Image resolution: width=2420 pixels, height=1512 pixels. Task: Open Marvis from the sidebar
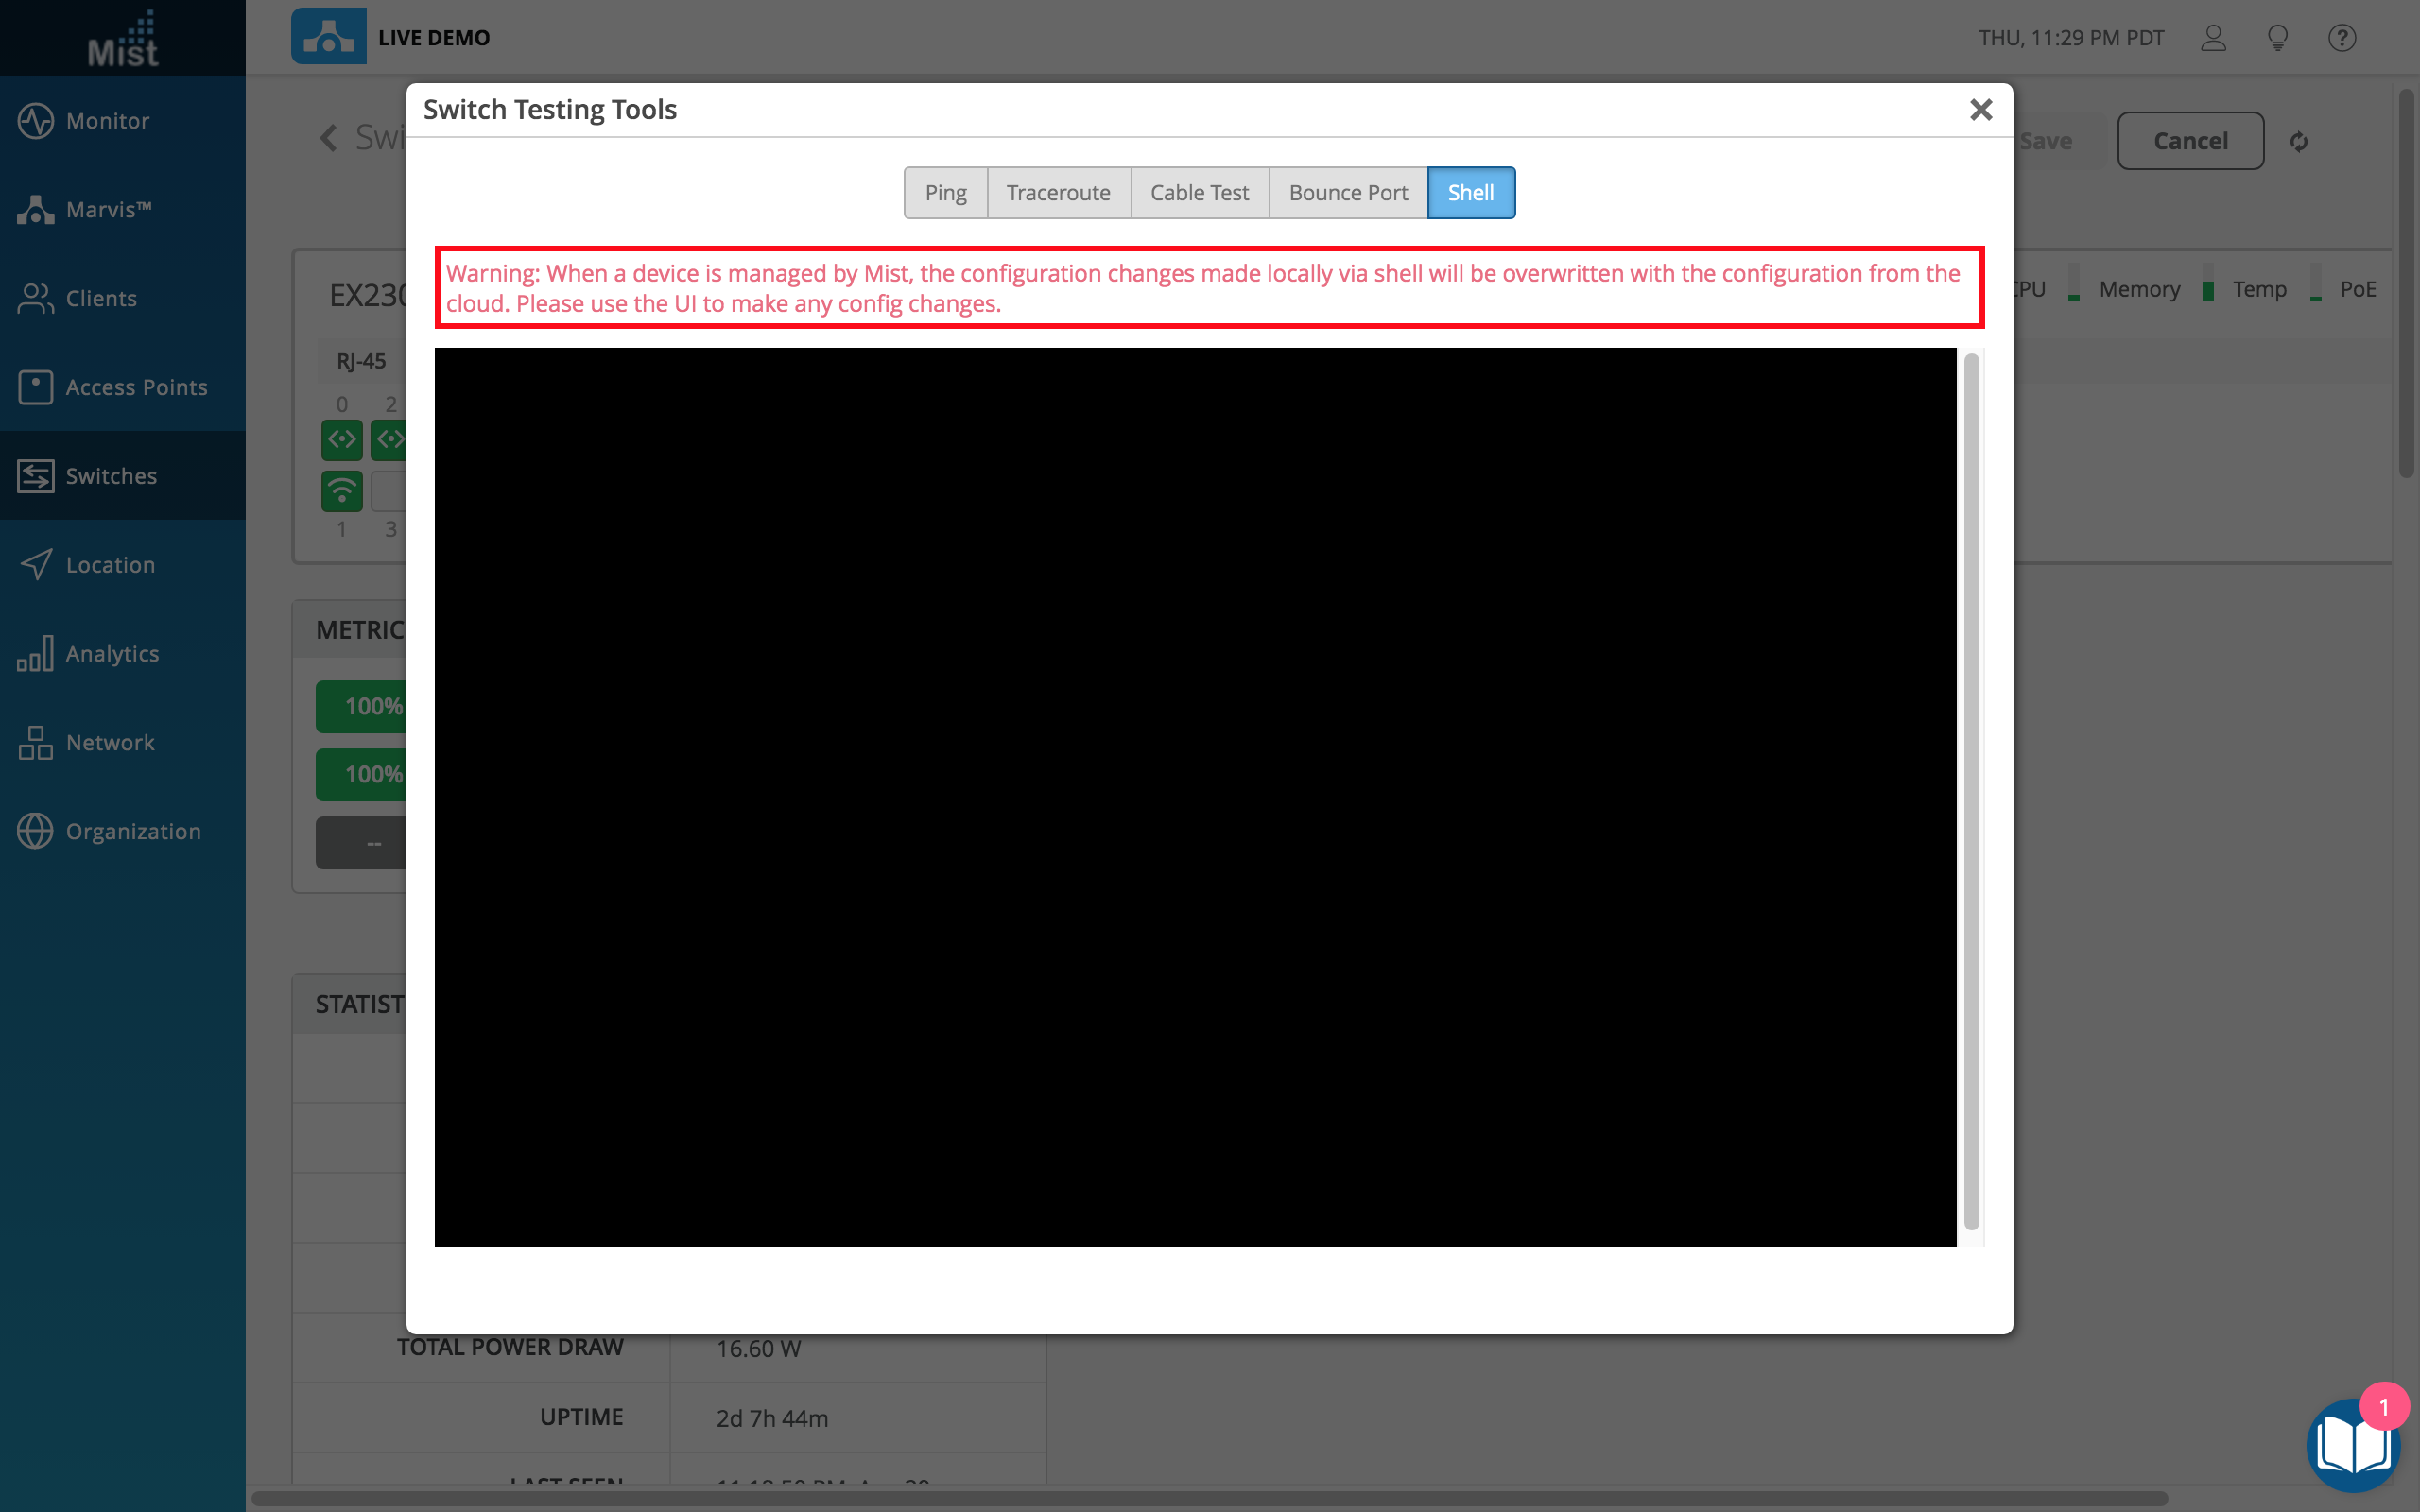107,210
